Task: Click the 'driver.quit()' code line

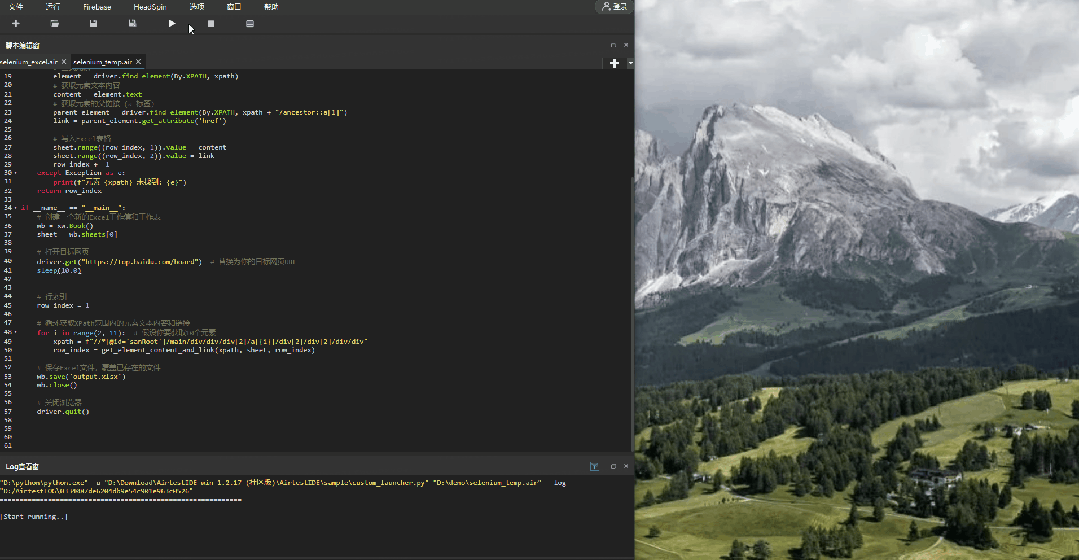Action: pos(63,411)
